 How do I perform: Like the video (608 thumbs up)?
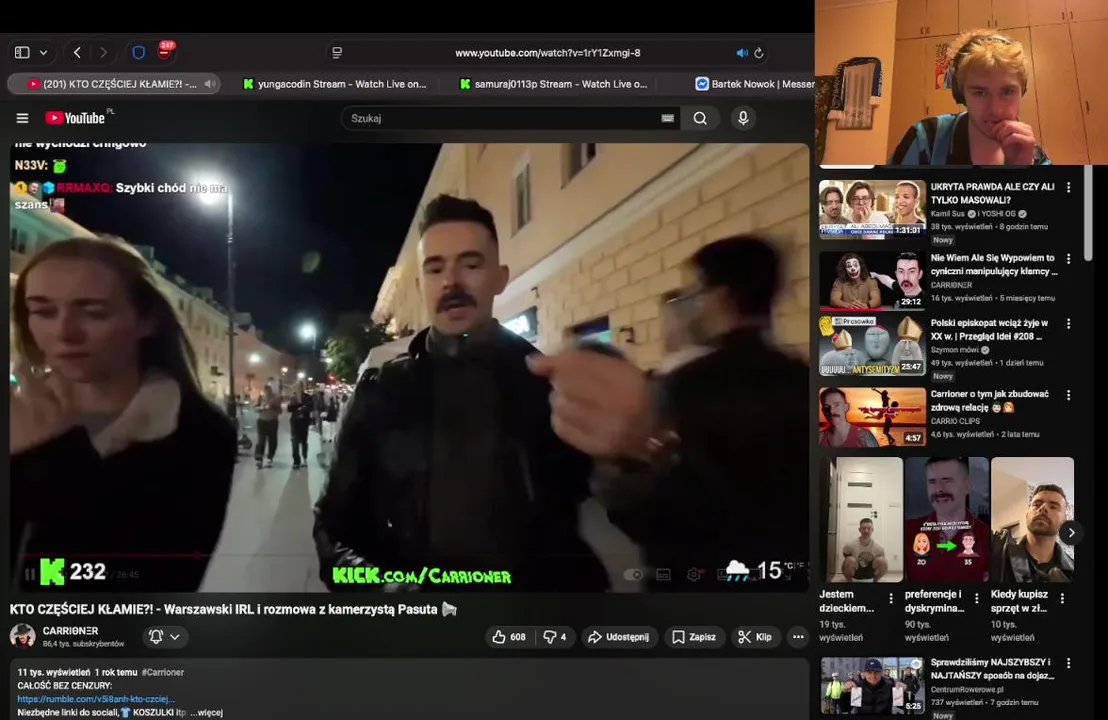click(x=509, y=637)
